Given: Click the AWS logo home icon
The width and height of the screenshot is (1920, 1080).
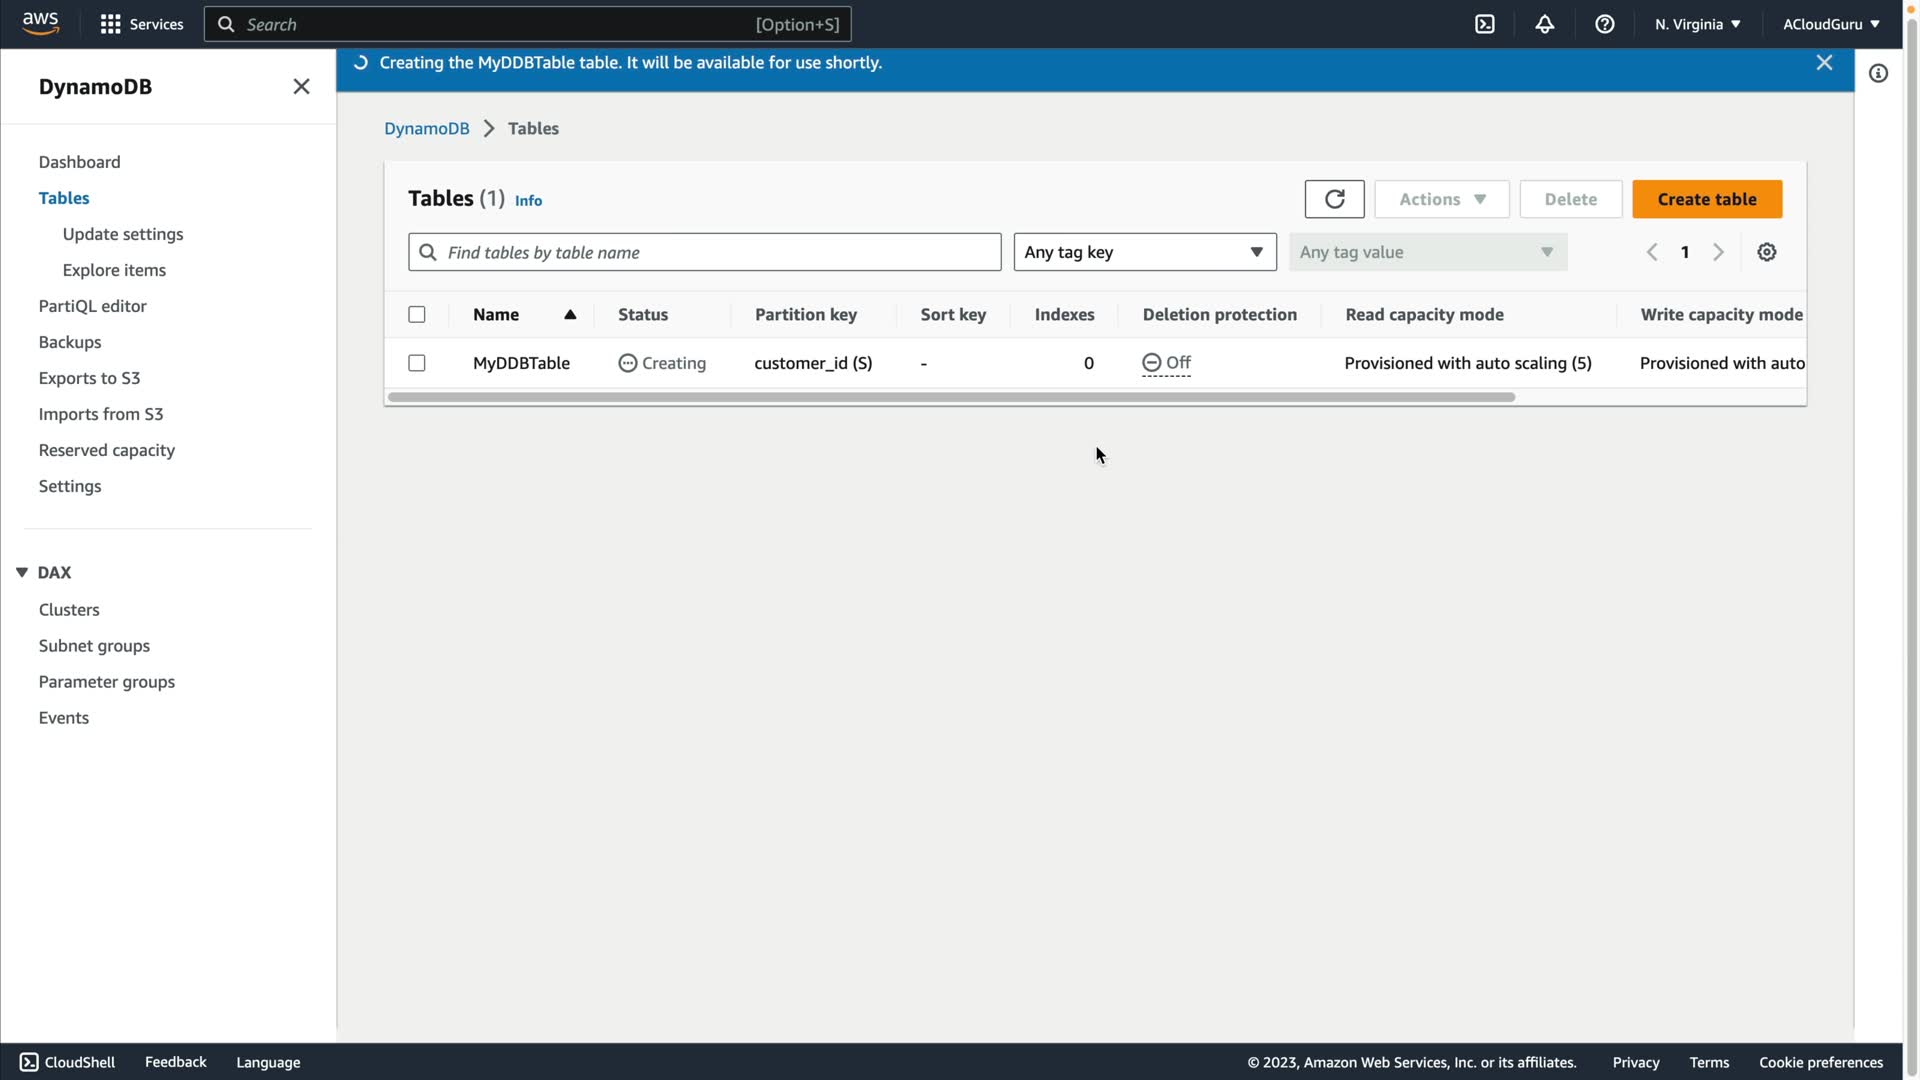Looking at the screenshot, I should click(40, 24).
